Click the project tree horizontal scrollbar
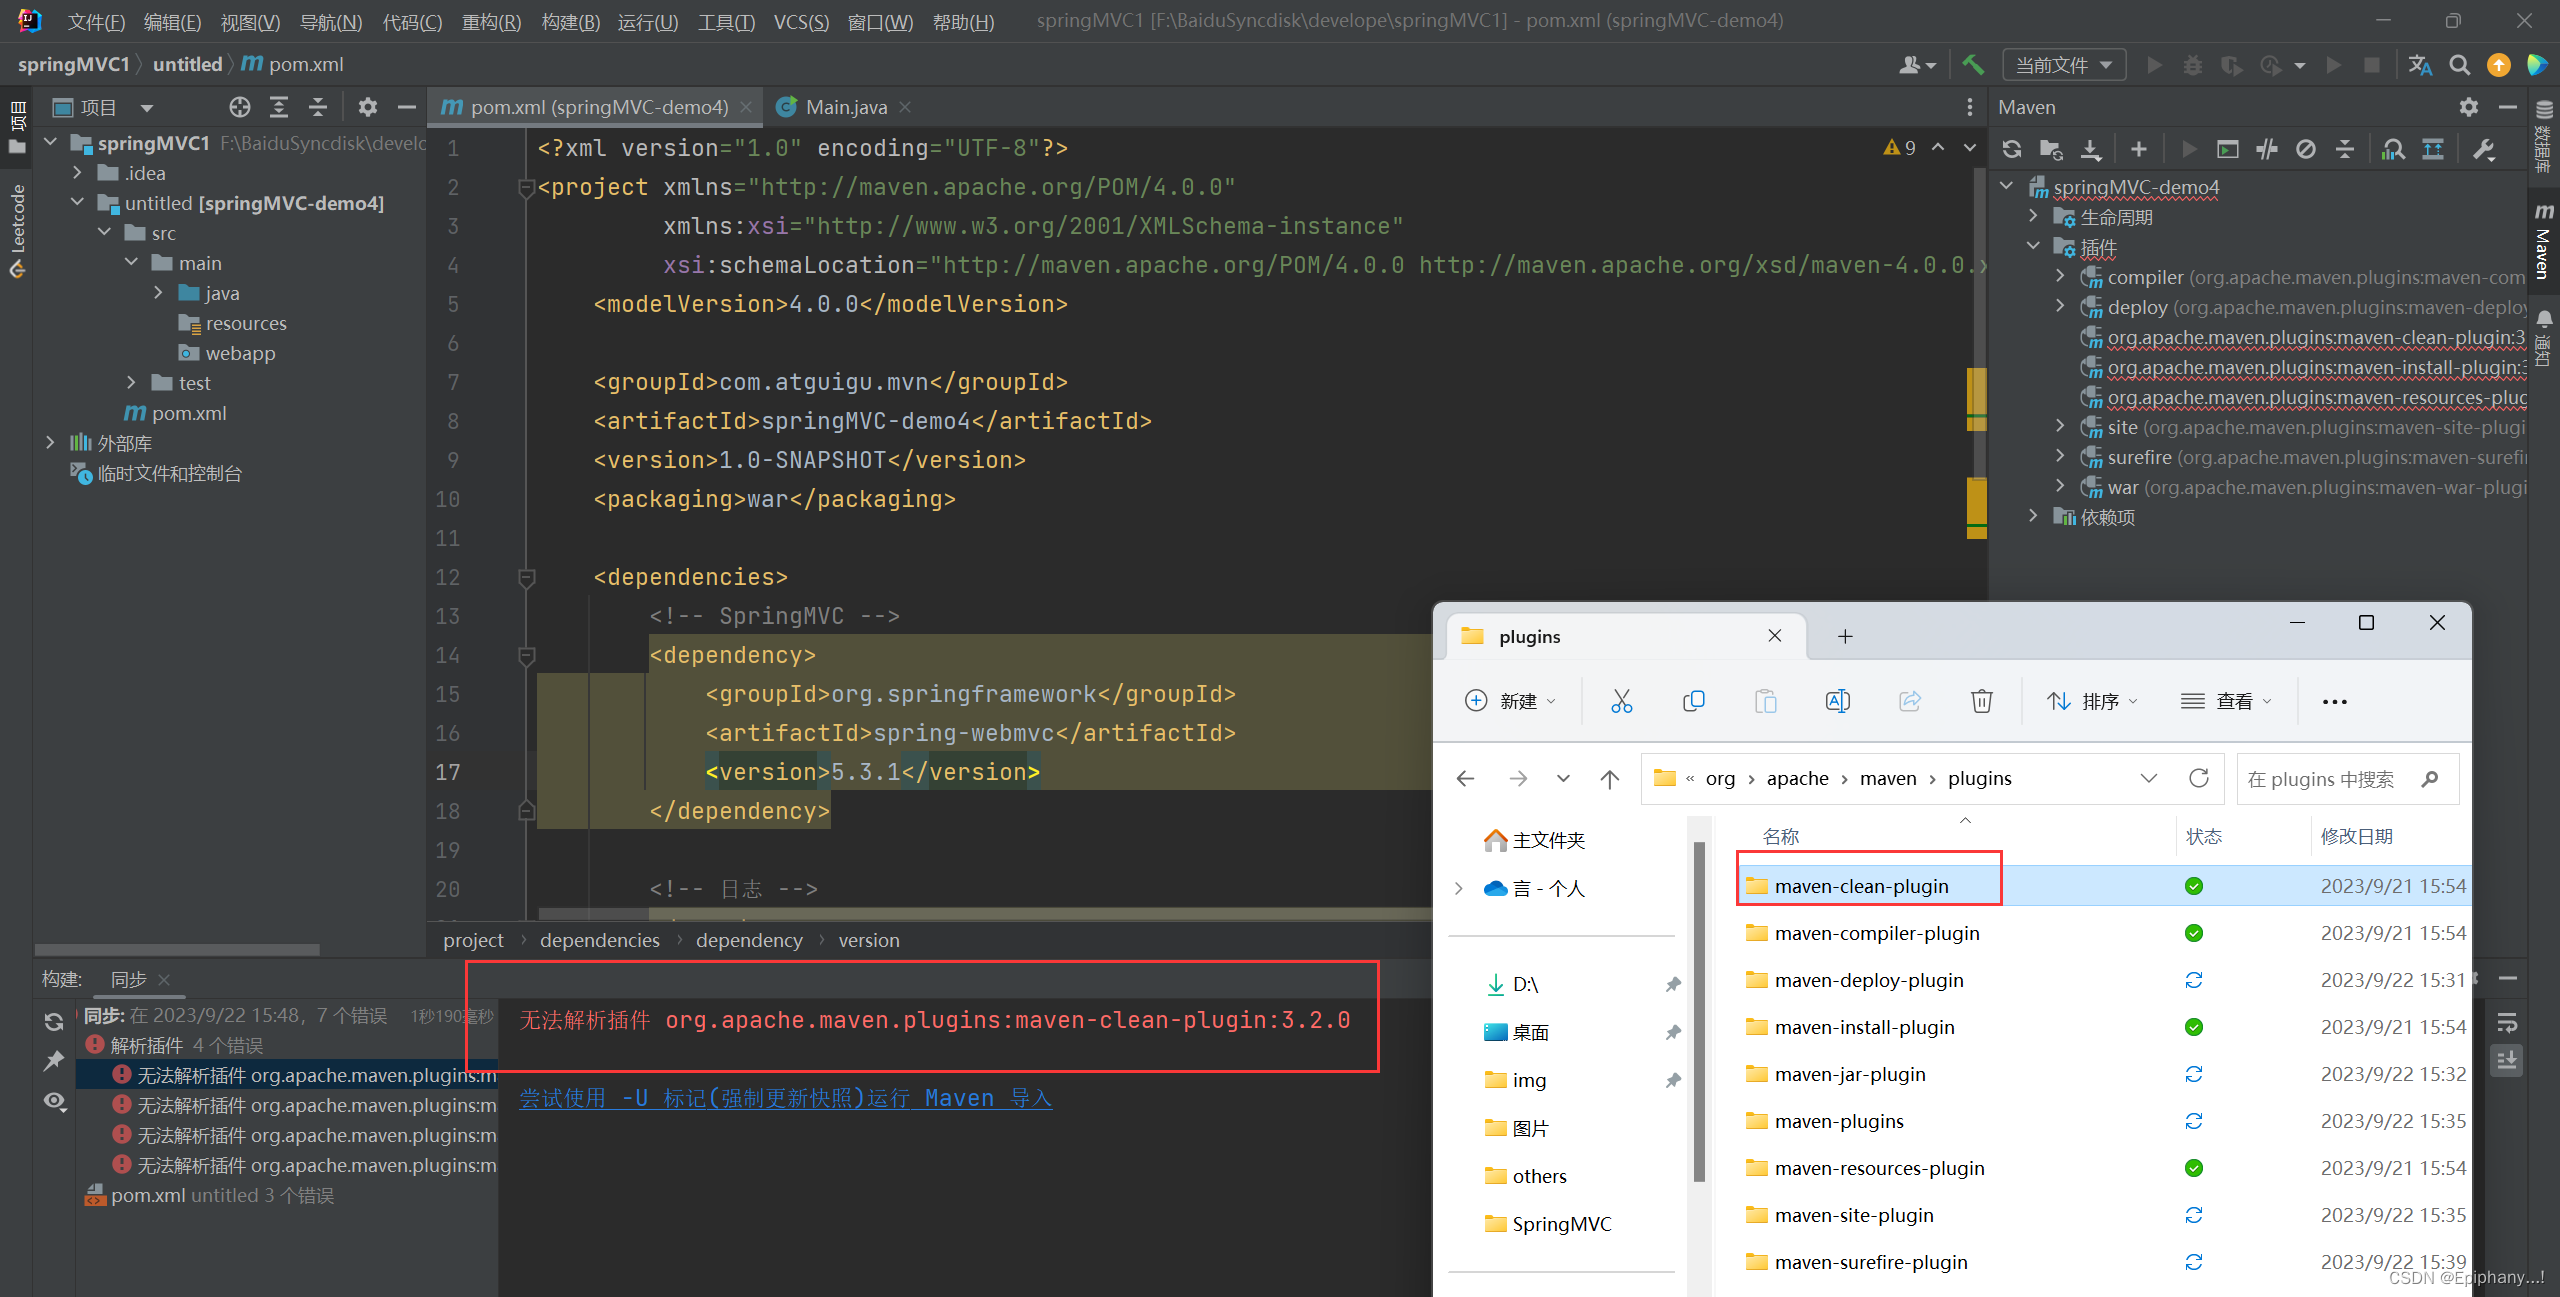This screenshot has height=1297, width=2560. point(177,949)
